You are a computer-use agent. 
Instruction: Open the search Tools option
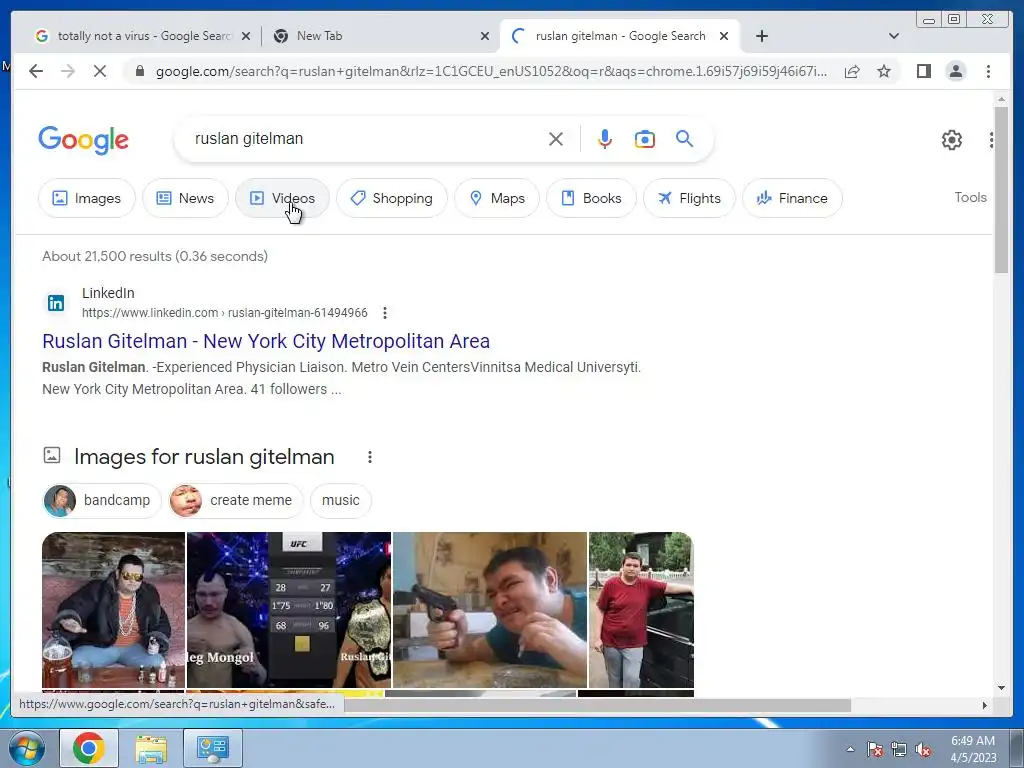tap(970, 197)
